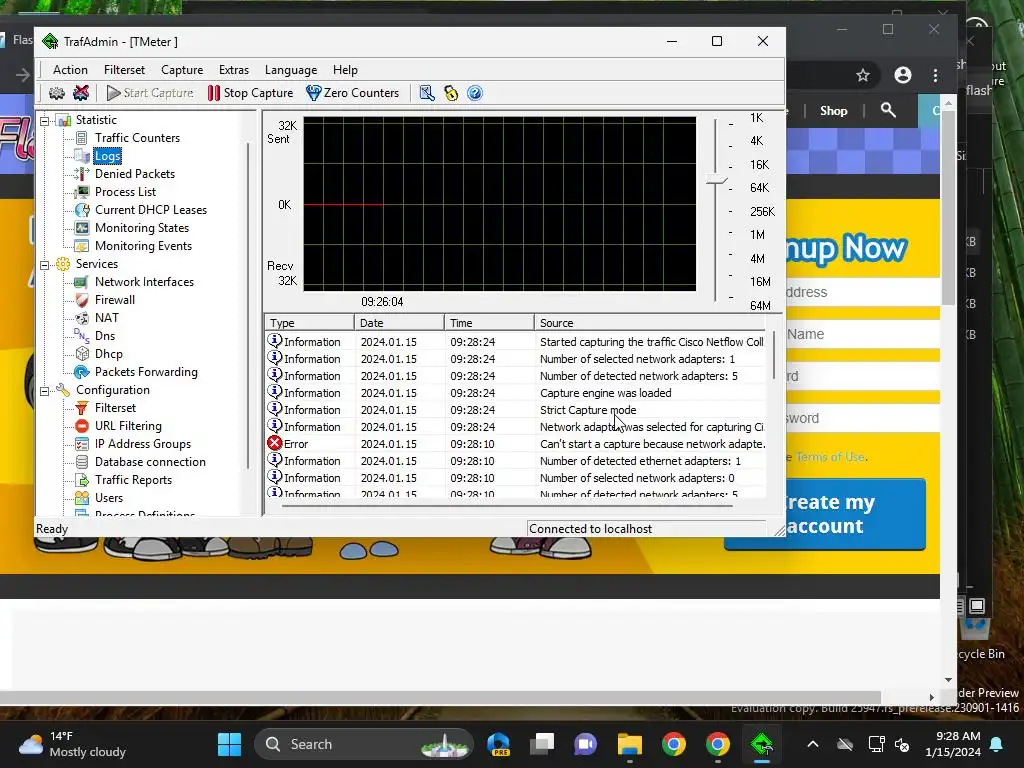This screenshot has height=768, width=1024.
Task: Open the Filterset menu
Action: coord(124,70)
